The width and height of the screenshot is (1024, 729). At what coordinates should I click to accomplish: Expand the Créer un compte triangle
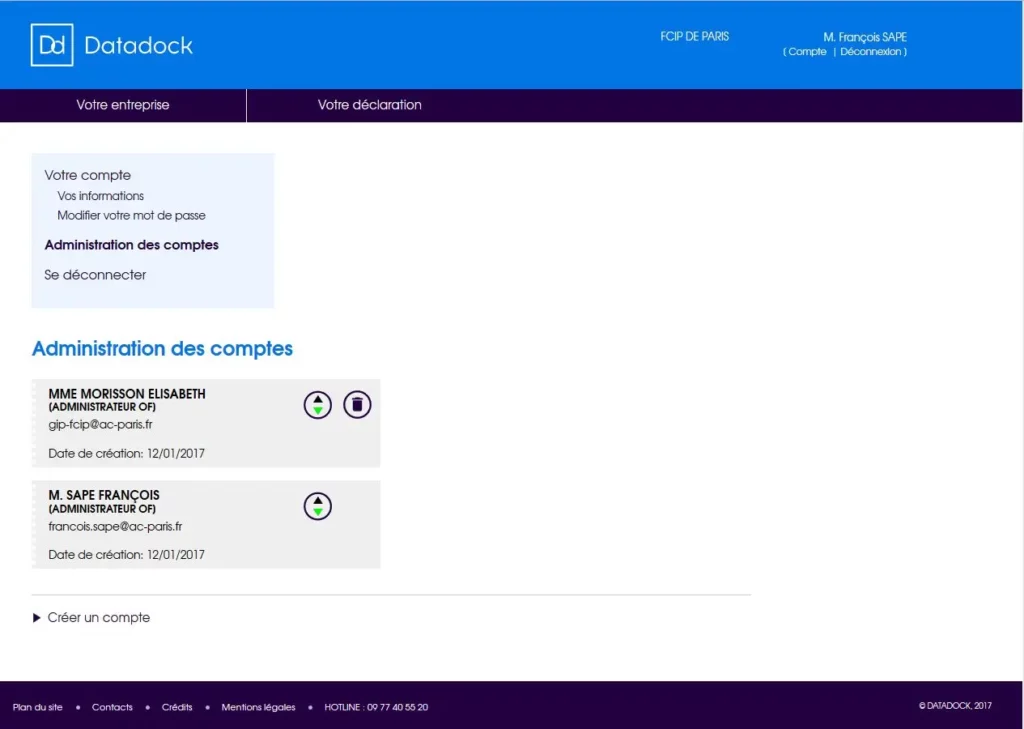pos(37,618)
